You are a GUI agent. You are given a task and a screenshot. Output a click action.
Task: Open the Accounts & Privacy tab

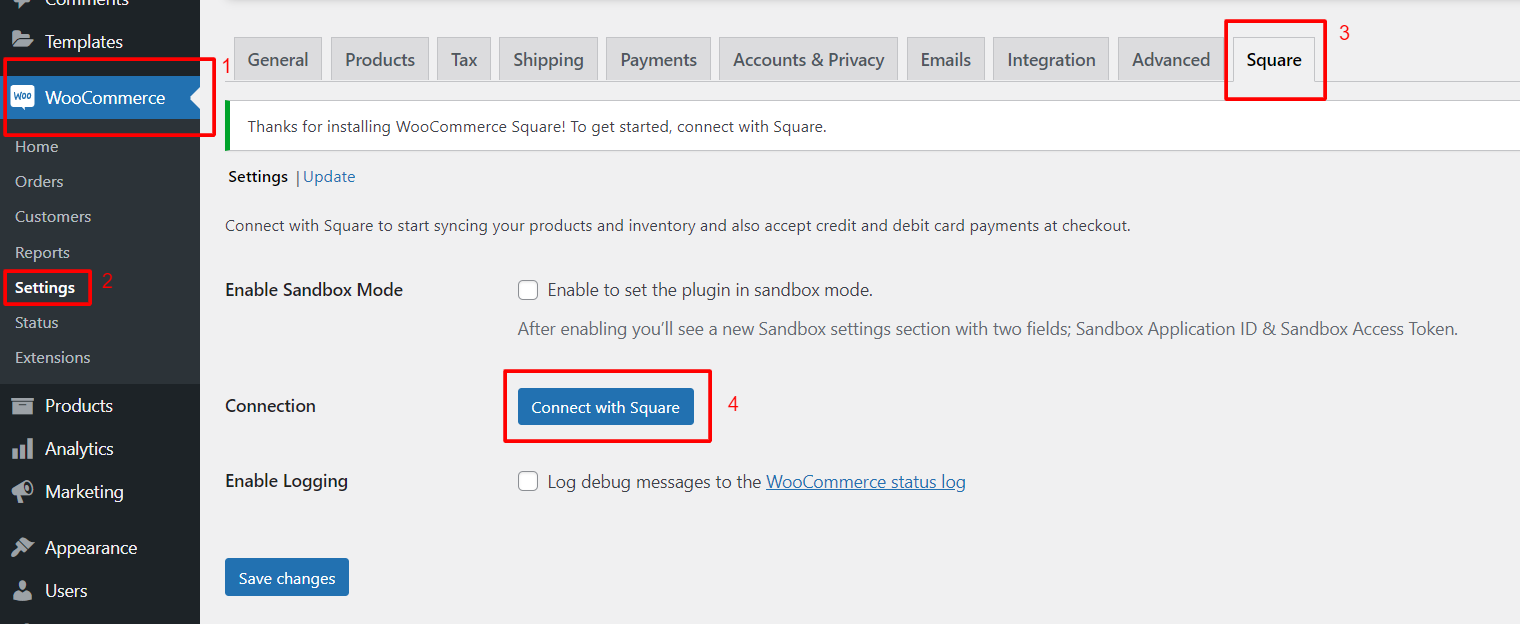[809, 60]
